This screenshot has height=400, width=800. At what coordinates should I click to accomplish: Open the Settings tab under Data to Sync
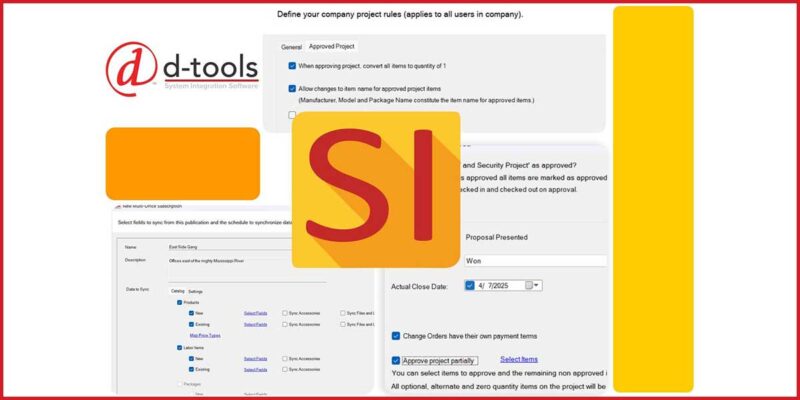195,291
